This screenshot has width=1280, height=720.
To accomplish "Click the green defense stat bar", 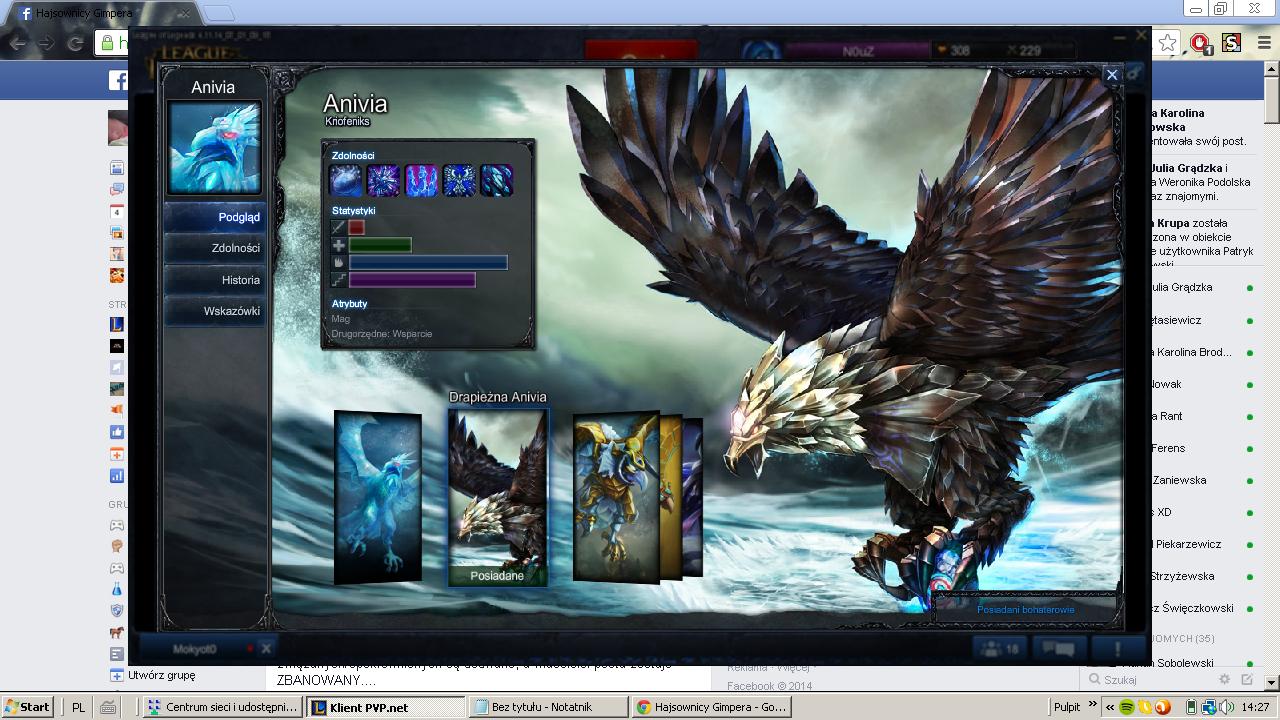I will pos(380,245).
